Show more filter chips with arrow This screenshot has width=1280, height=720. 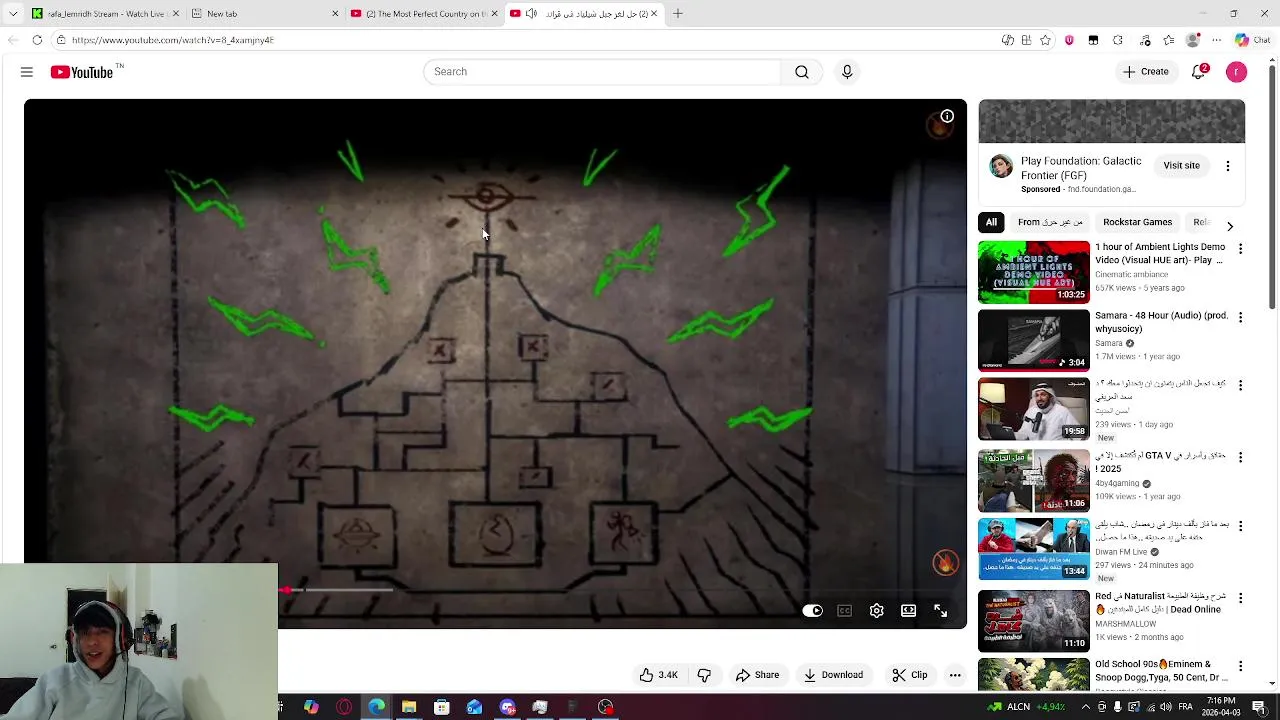(x=1230, y=226)
